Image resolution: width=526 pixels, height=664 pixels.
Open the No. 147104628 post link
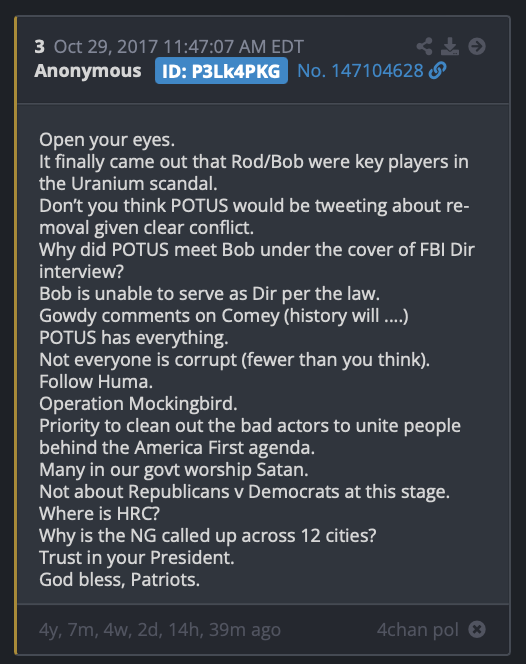360,71
